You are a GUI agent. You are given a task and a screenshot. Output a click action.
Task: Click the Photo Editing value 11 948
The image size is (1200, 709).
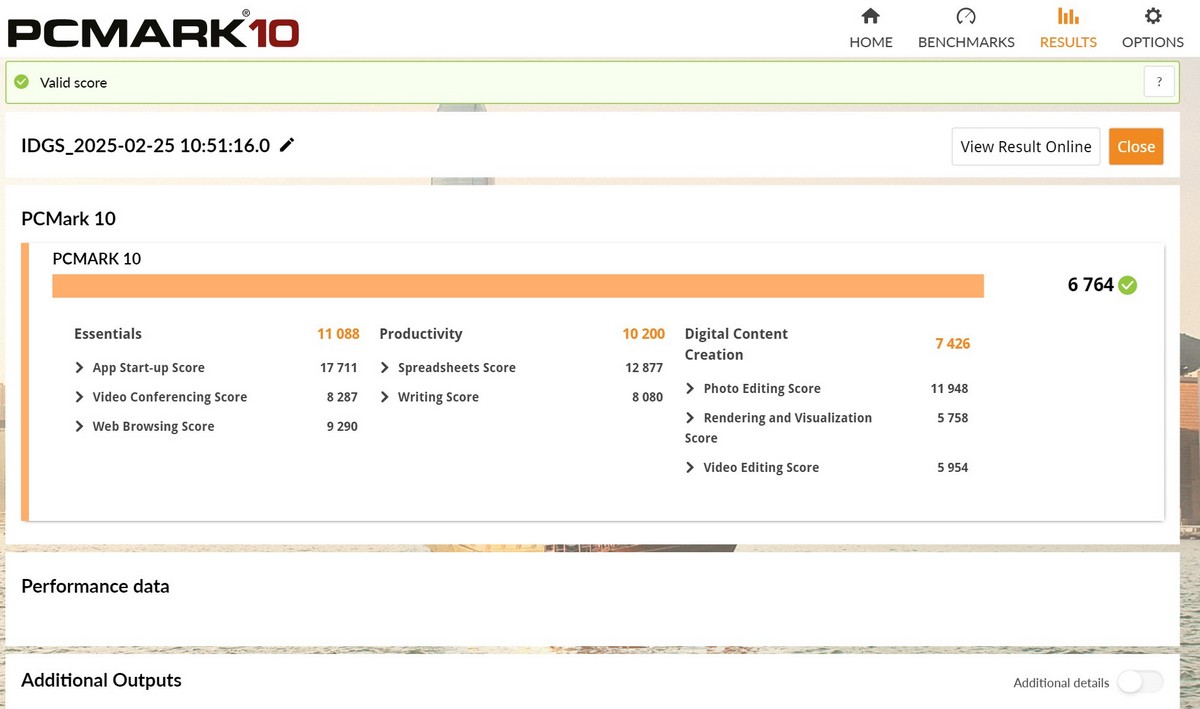pyautogui.click(x=949, y=389)
